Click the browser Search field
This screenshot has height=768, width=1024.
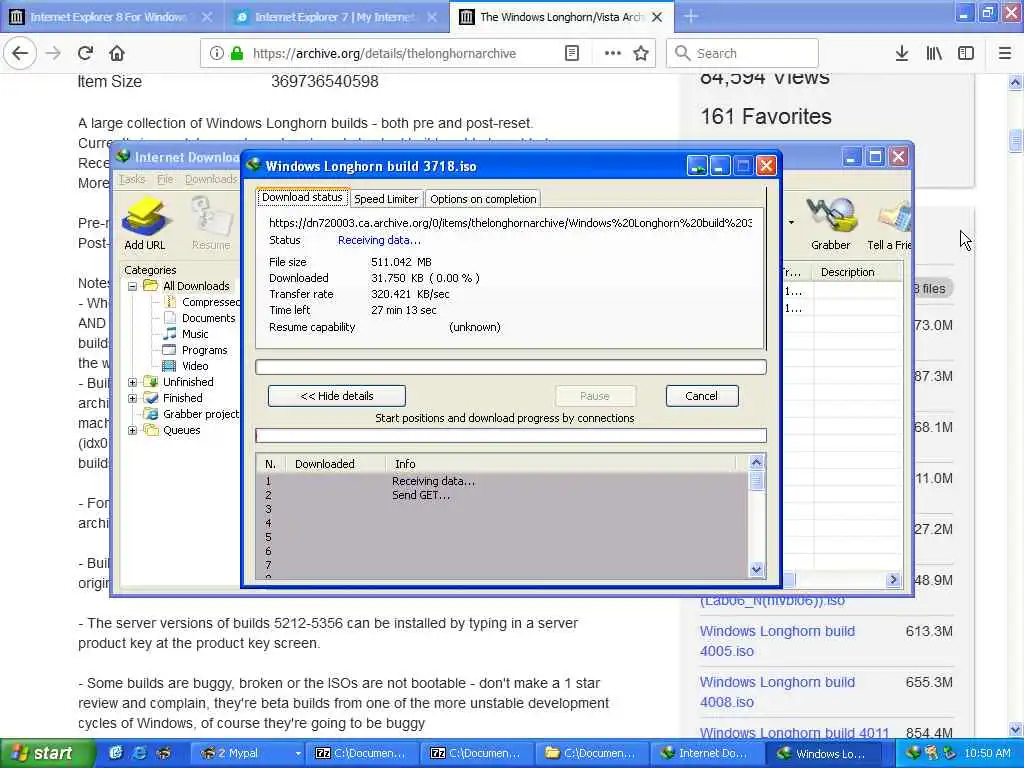point(743,53)
